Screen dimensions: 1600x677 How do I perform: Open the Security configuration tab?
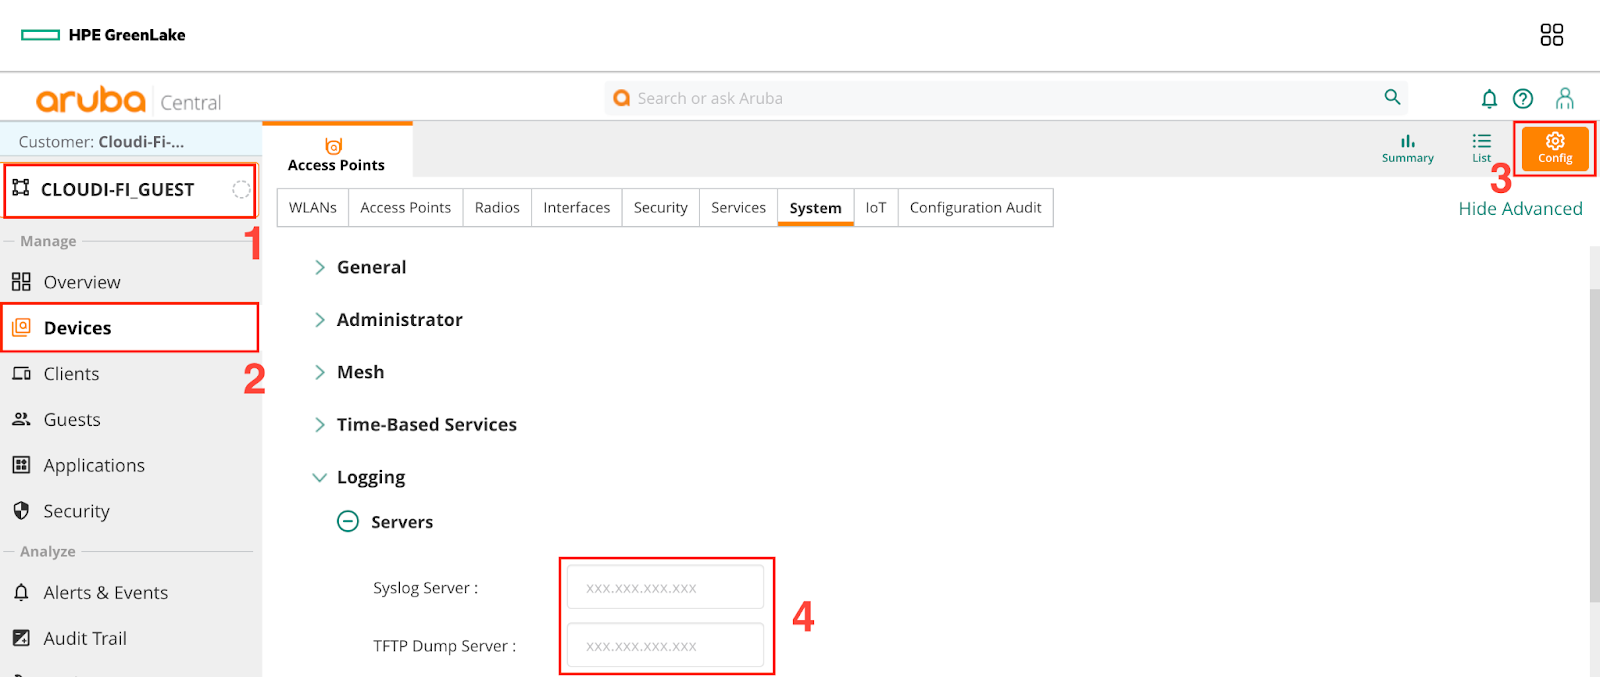661,208
